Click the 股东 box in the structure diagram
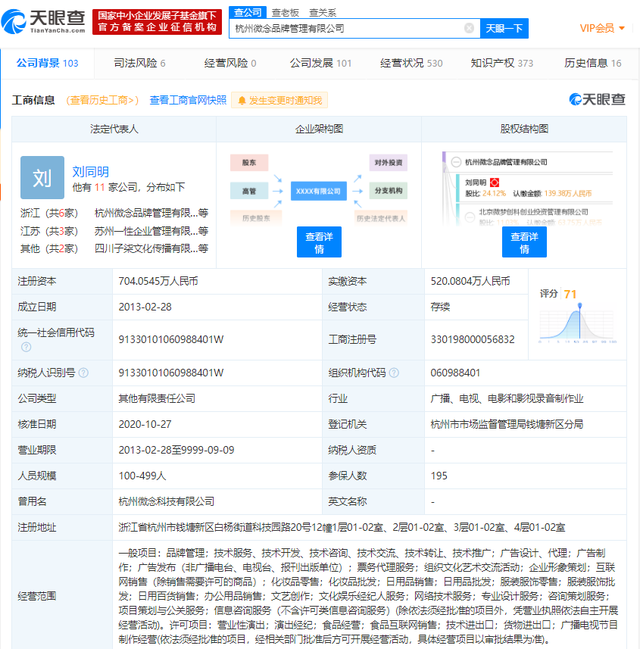 coord(249,163)
